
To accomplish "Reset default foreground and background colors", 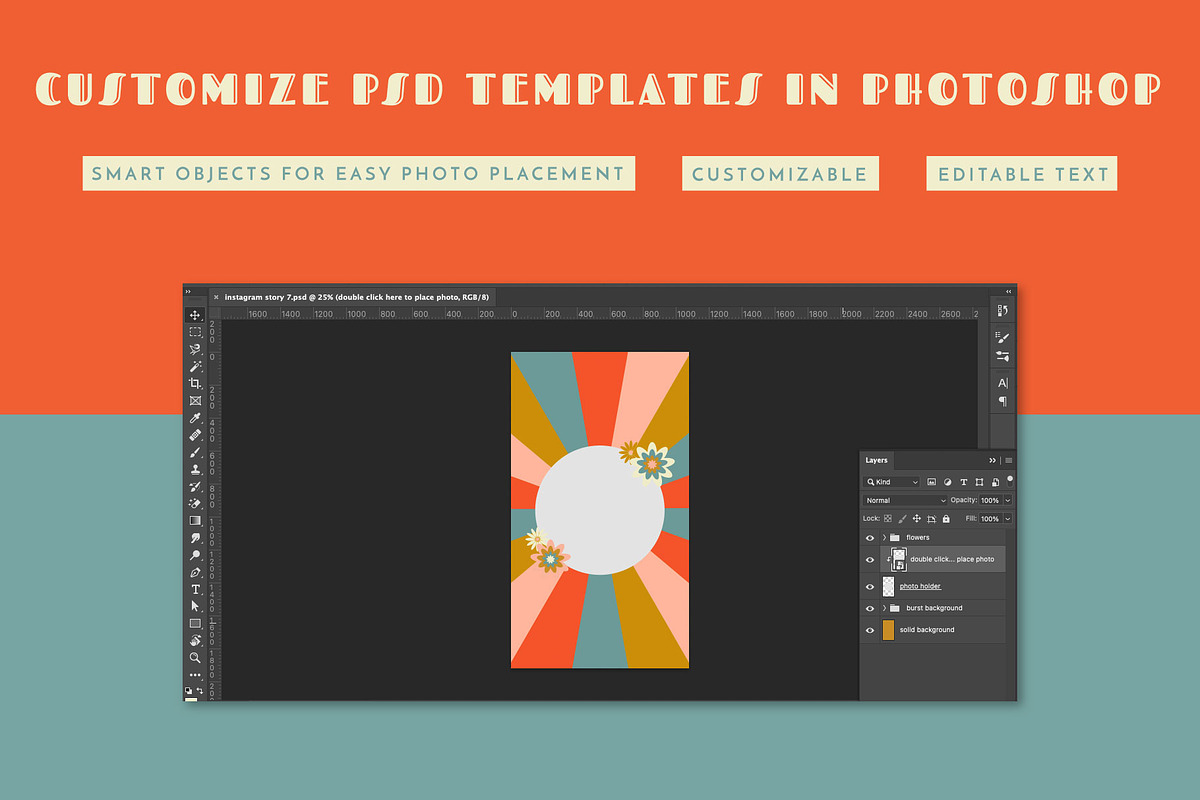I will tap(189, 690).
